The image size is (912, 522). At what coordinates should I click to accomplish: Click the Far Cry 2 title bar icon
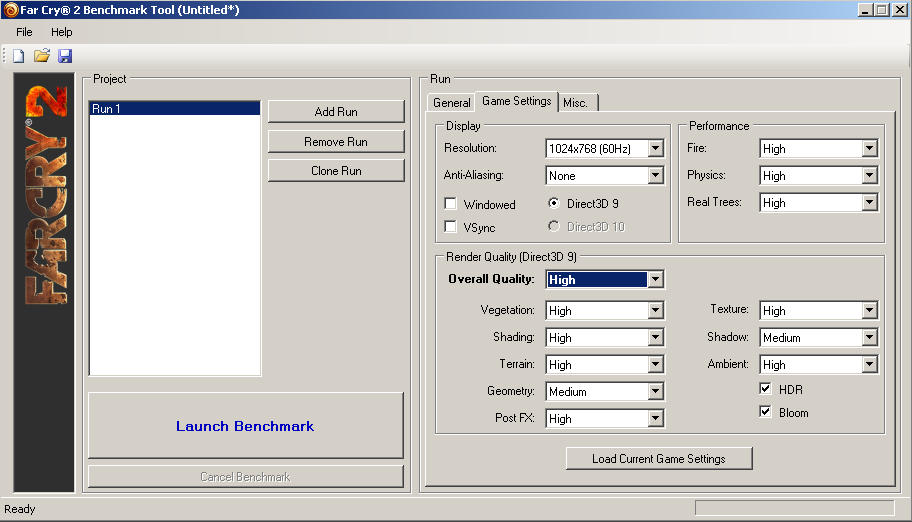tap(10, 10)
